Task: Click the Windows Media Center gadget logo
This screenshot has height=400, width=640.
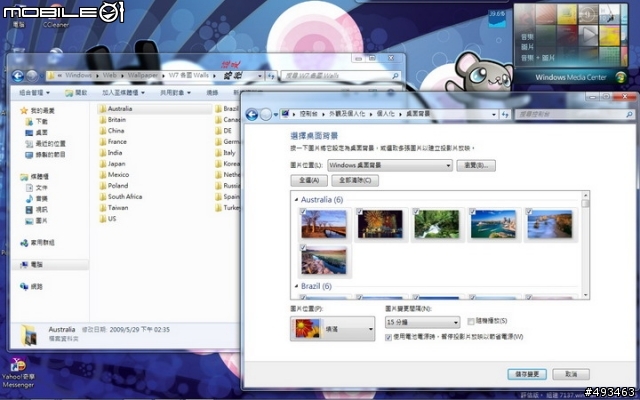Action: (621, 77)
